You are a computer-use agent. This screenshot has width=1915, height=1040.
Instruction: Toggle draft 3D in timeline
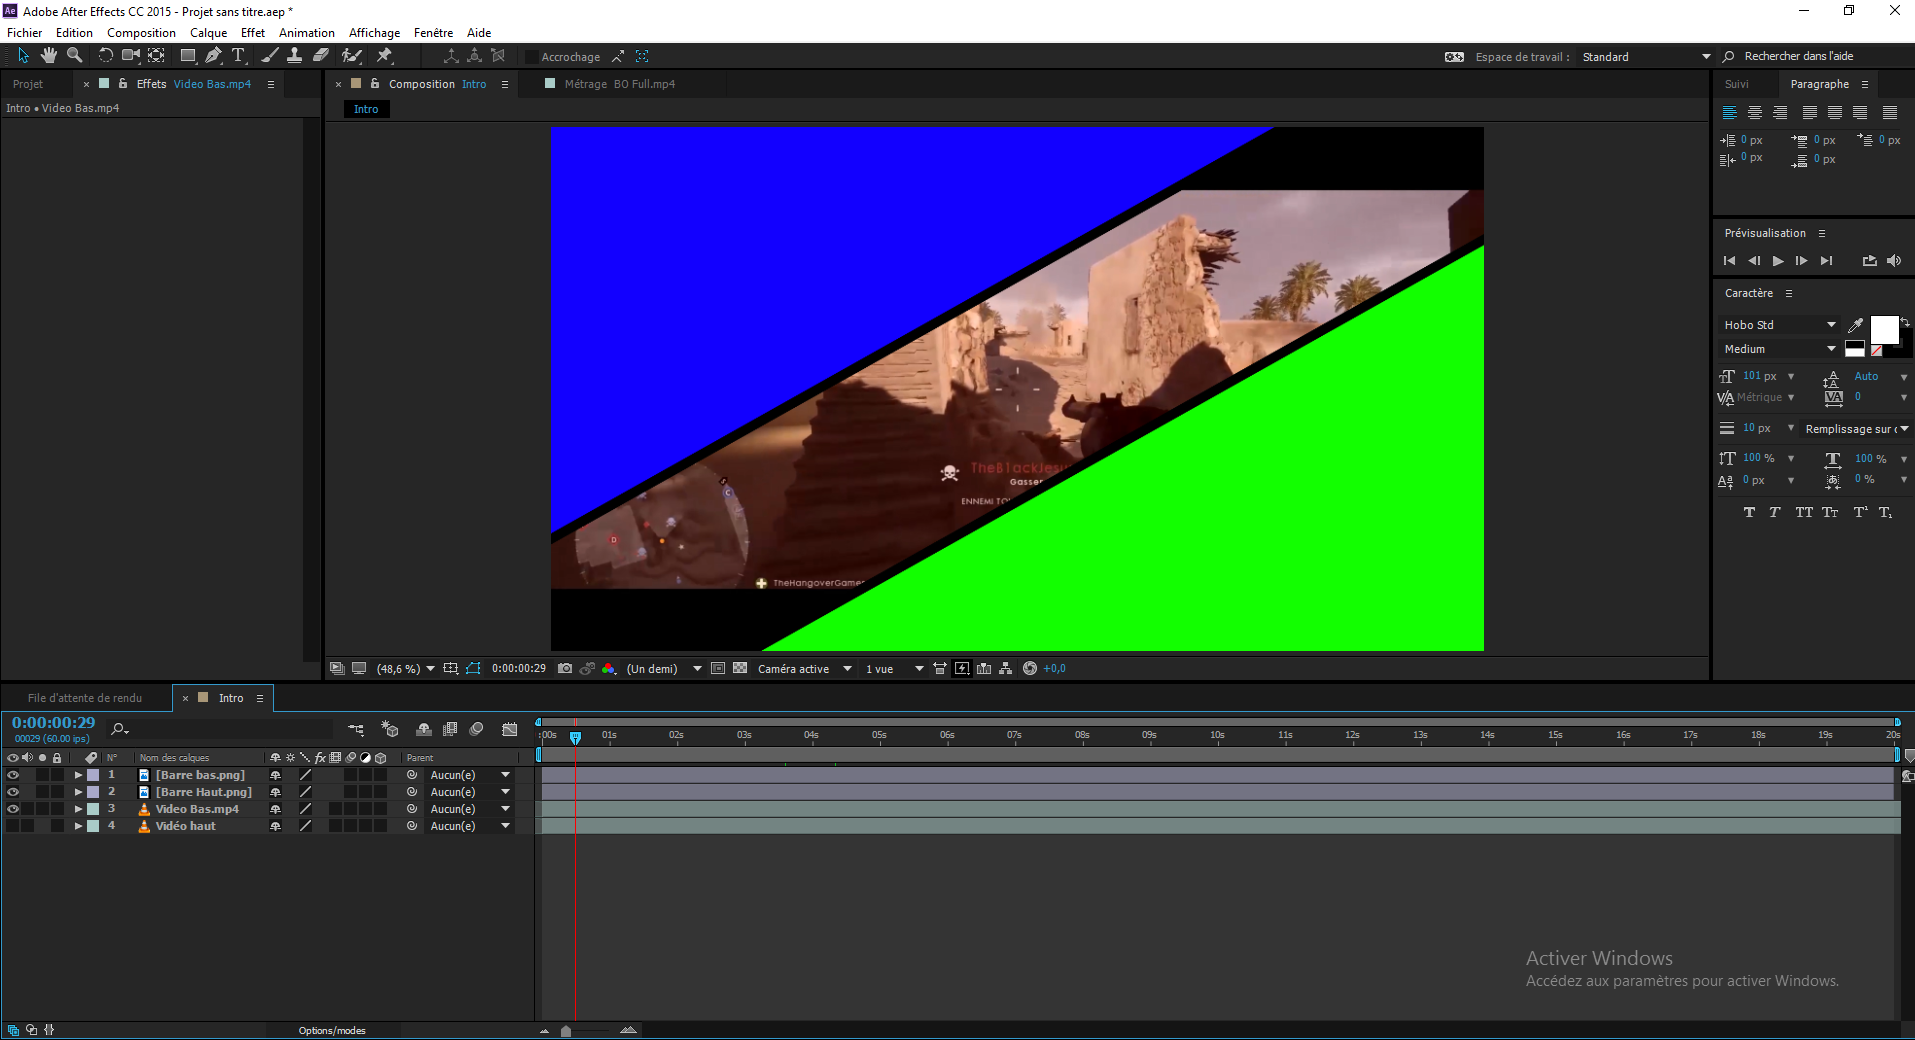pos(390,730)
